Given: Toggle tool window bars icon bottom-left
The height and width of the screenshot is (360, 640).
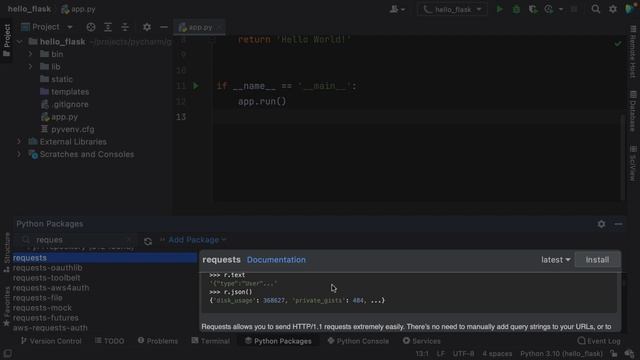Looking at the screenshot, I should click(x=7, y=353).
